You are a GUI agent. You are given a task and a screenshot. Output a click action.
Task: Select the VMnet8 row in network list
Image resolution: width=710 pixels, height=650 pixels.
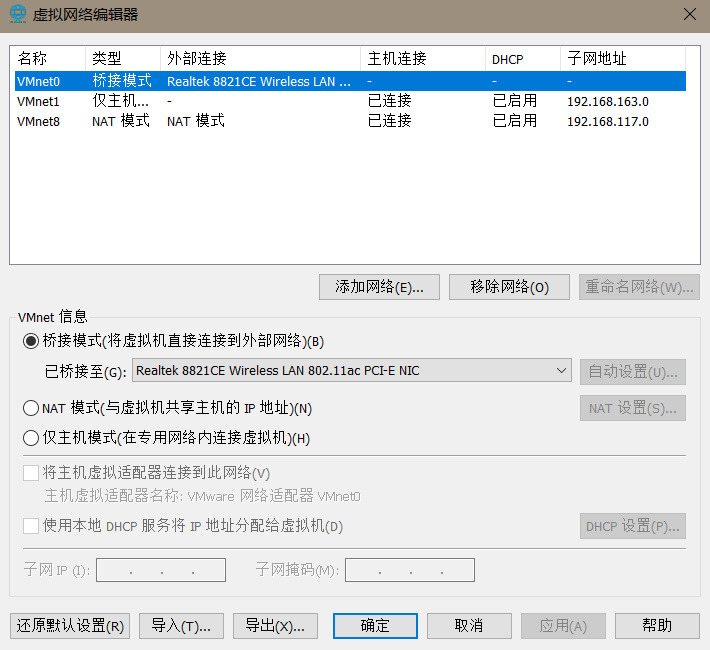[350, 121]
